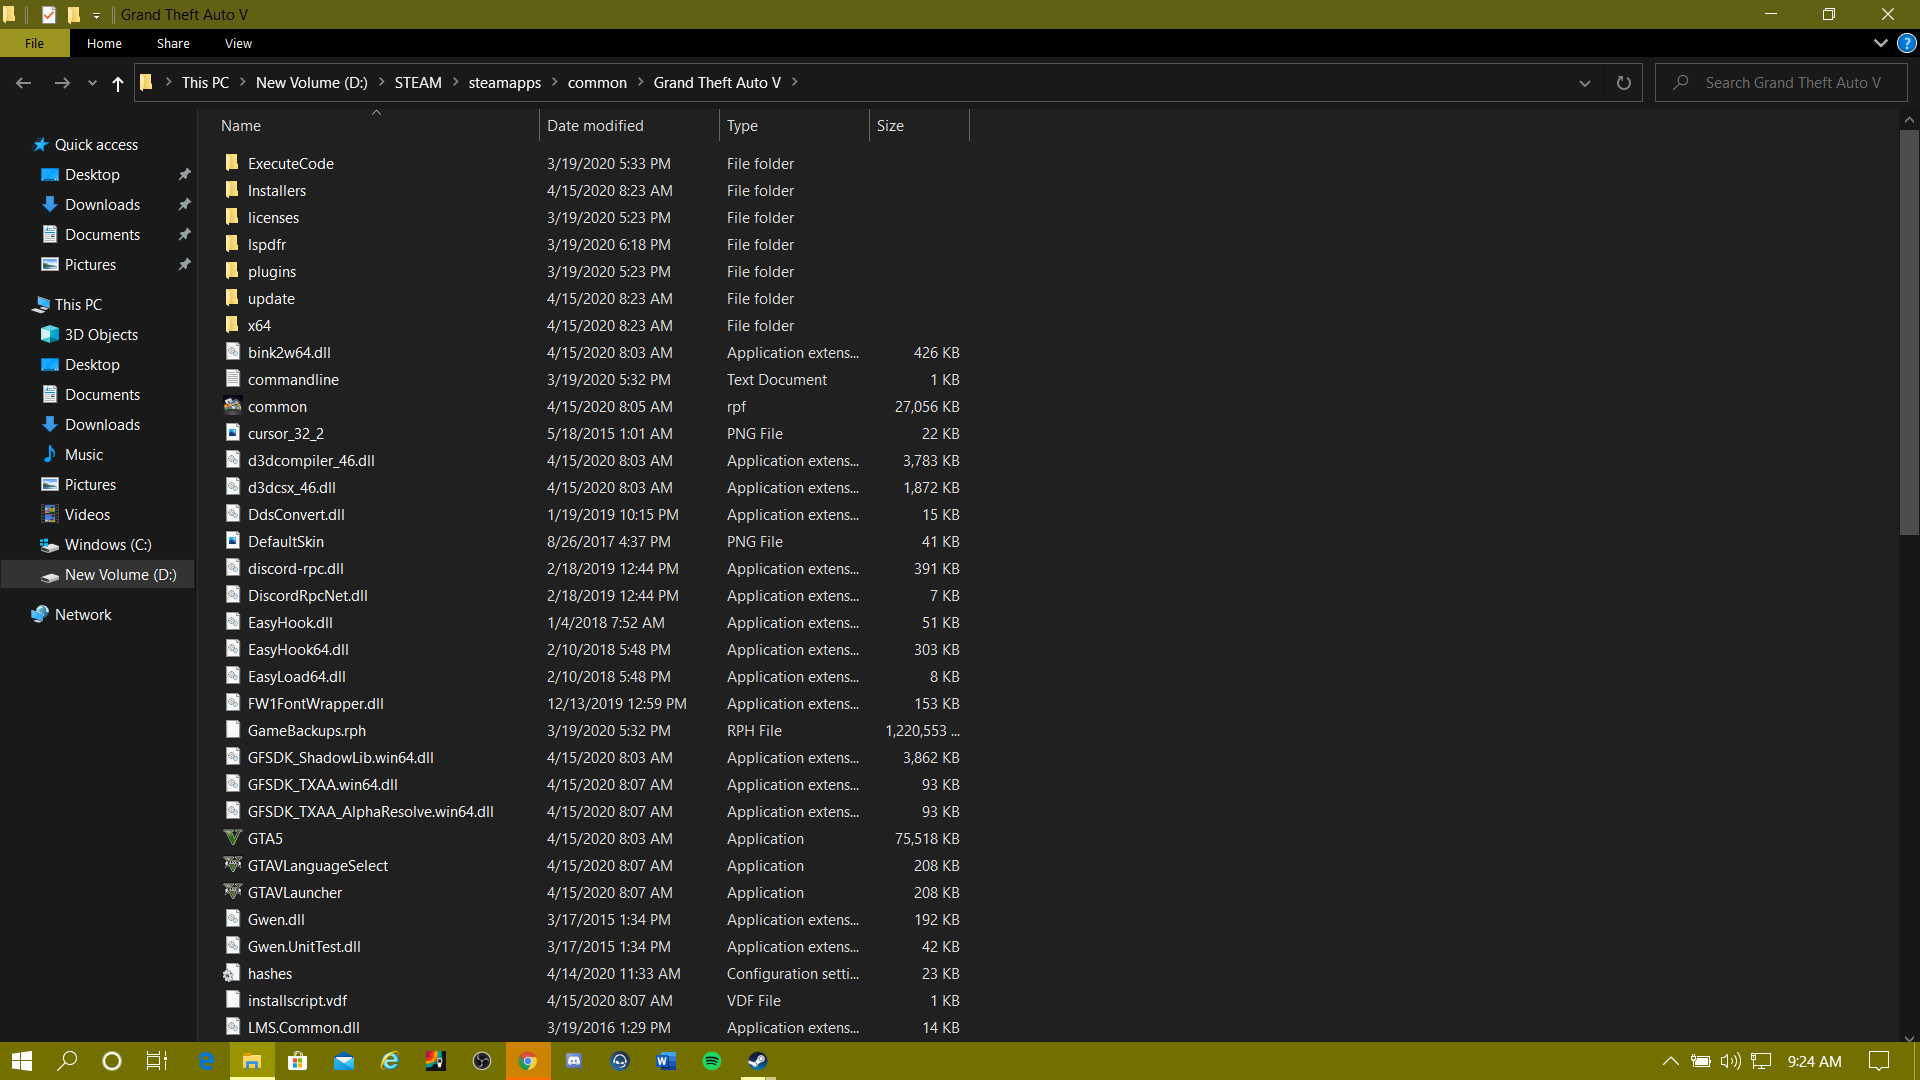Click the Help question mark icon

click(x=1907, y=43)
